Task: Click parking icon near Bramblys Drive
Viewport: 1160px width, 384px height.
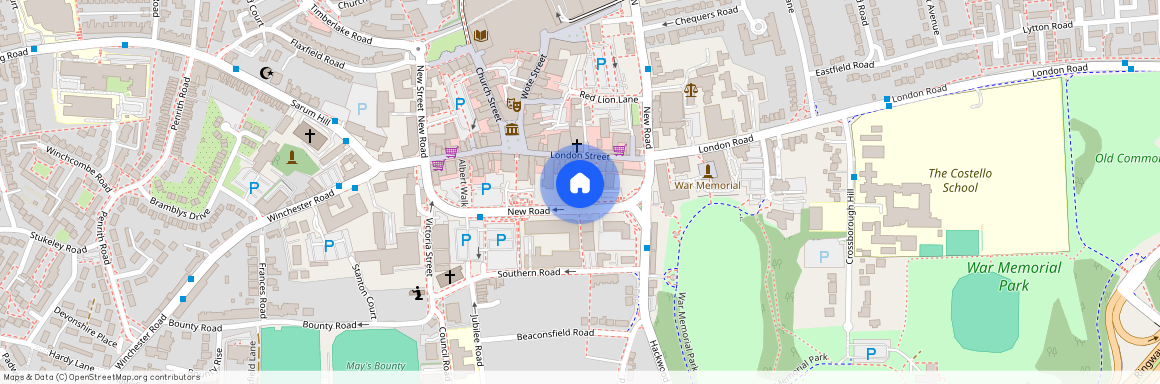Action: pyautogui.click(x=254, y=188)
